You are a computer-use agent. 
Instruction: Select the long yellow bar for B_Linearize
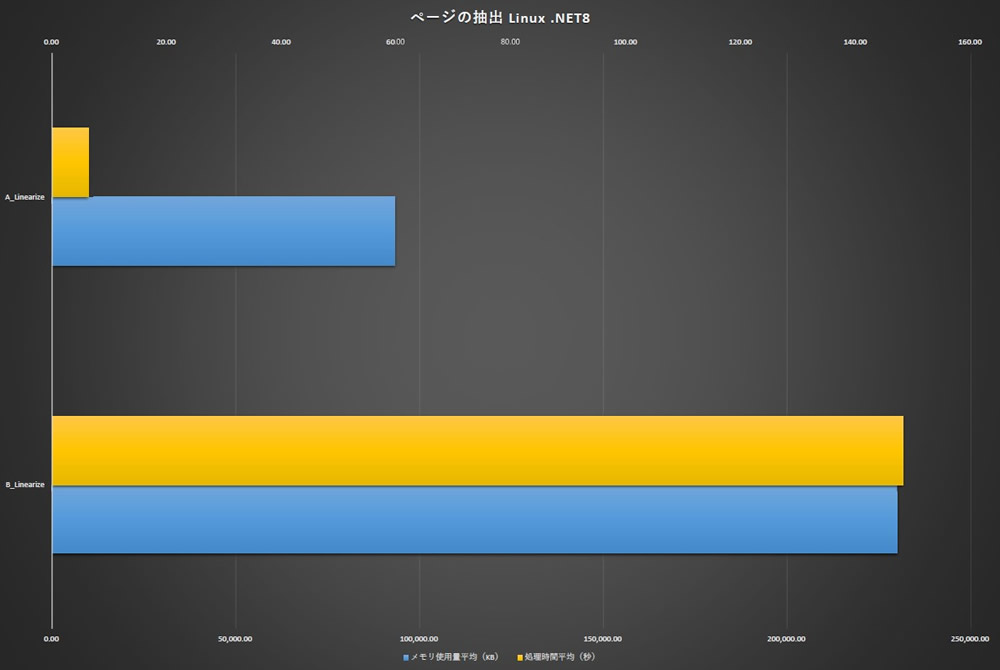[x=477, y=450]
